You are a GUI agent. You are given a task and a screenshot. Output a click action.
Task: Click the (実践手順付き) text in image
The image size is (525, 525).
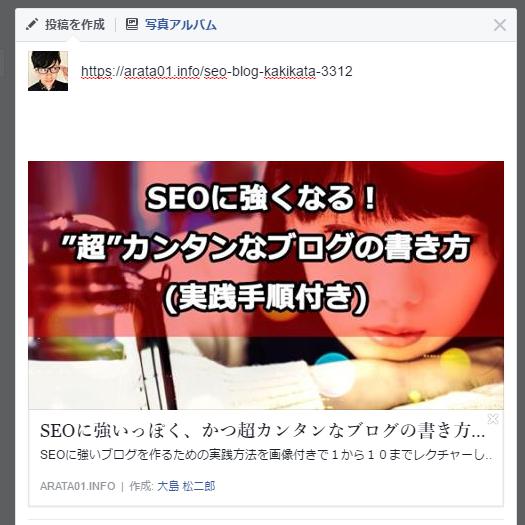coord(267,298)
